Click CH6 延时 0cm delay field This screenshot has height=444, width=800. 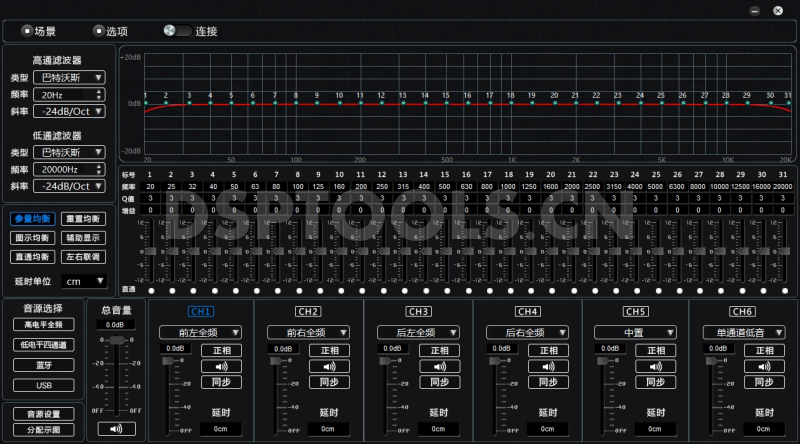coord(763,429)
